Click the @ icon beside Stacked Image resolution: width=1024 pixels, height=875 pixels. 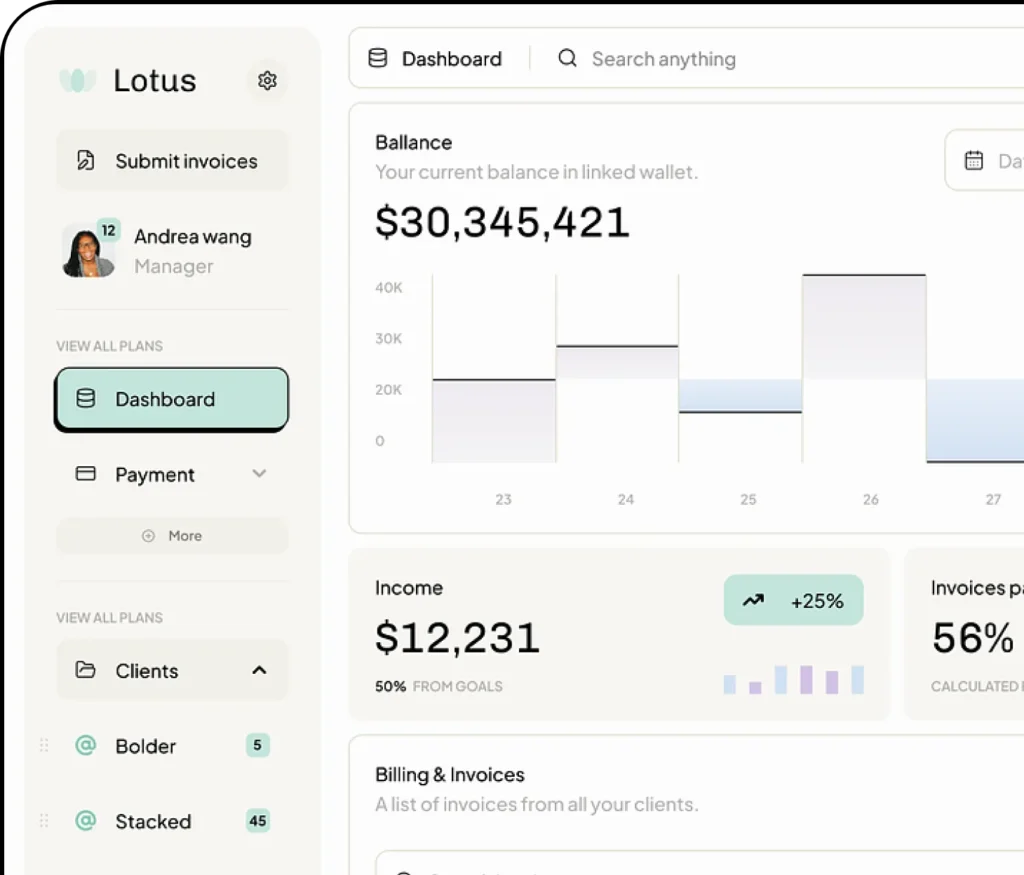tap(86, 821)
